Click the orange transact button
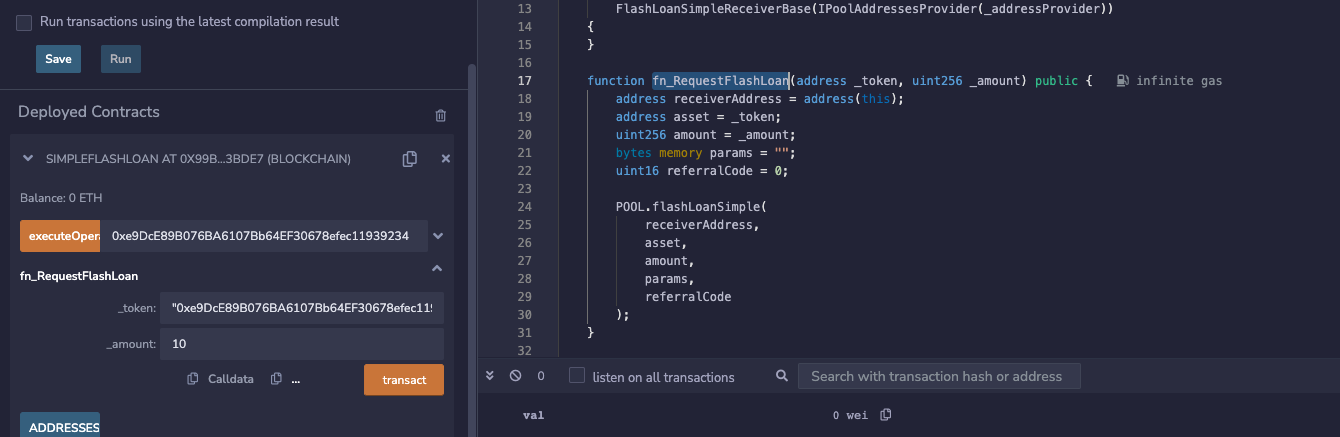The width and height of the screenshot is (1340, 437). click(404, 380)
